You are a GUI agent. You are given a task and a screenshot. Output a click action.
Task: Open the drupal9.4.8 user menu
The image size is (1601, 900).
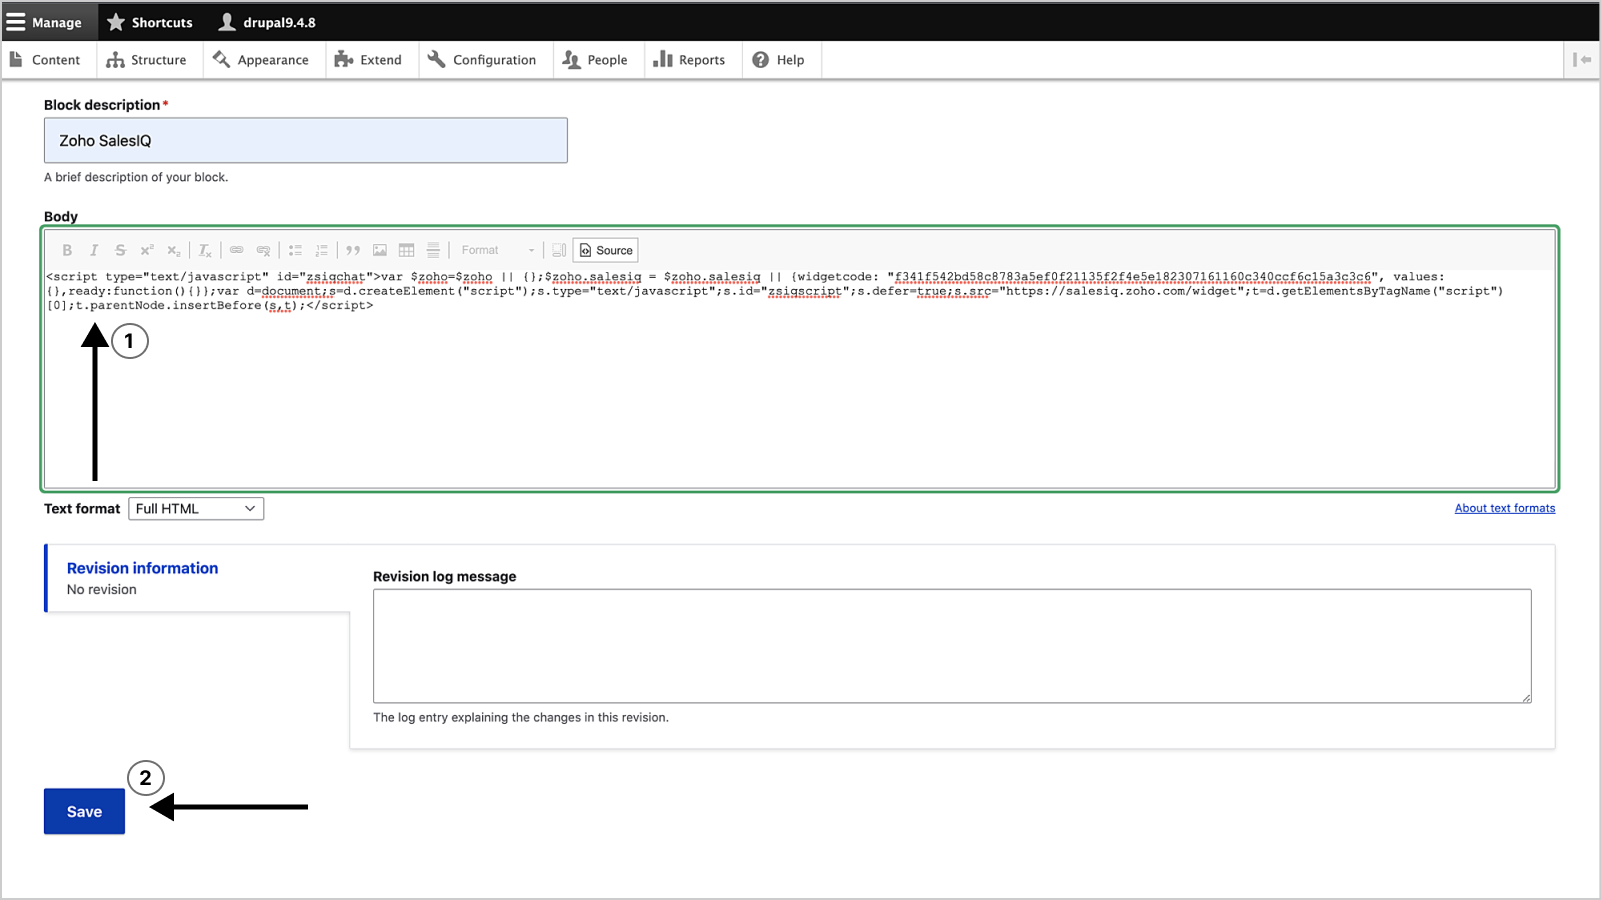[x=268, y=22]
